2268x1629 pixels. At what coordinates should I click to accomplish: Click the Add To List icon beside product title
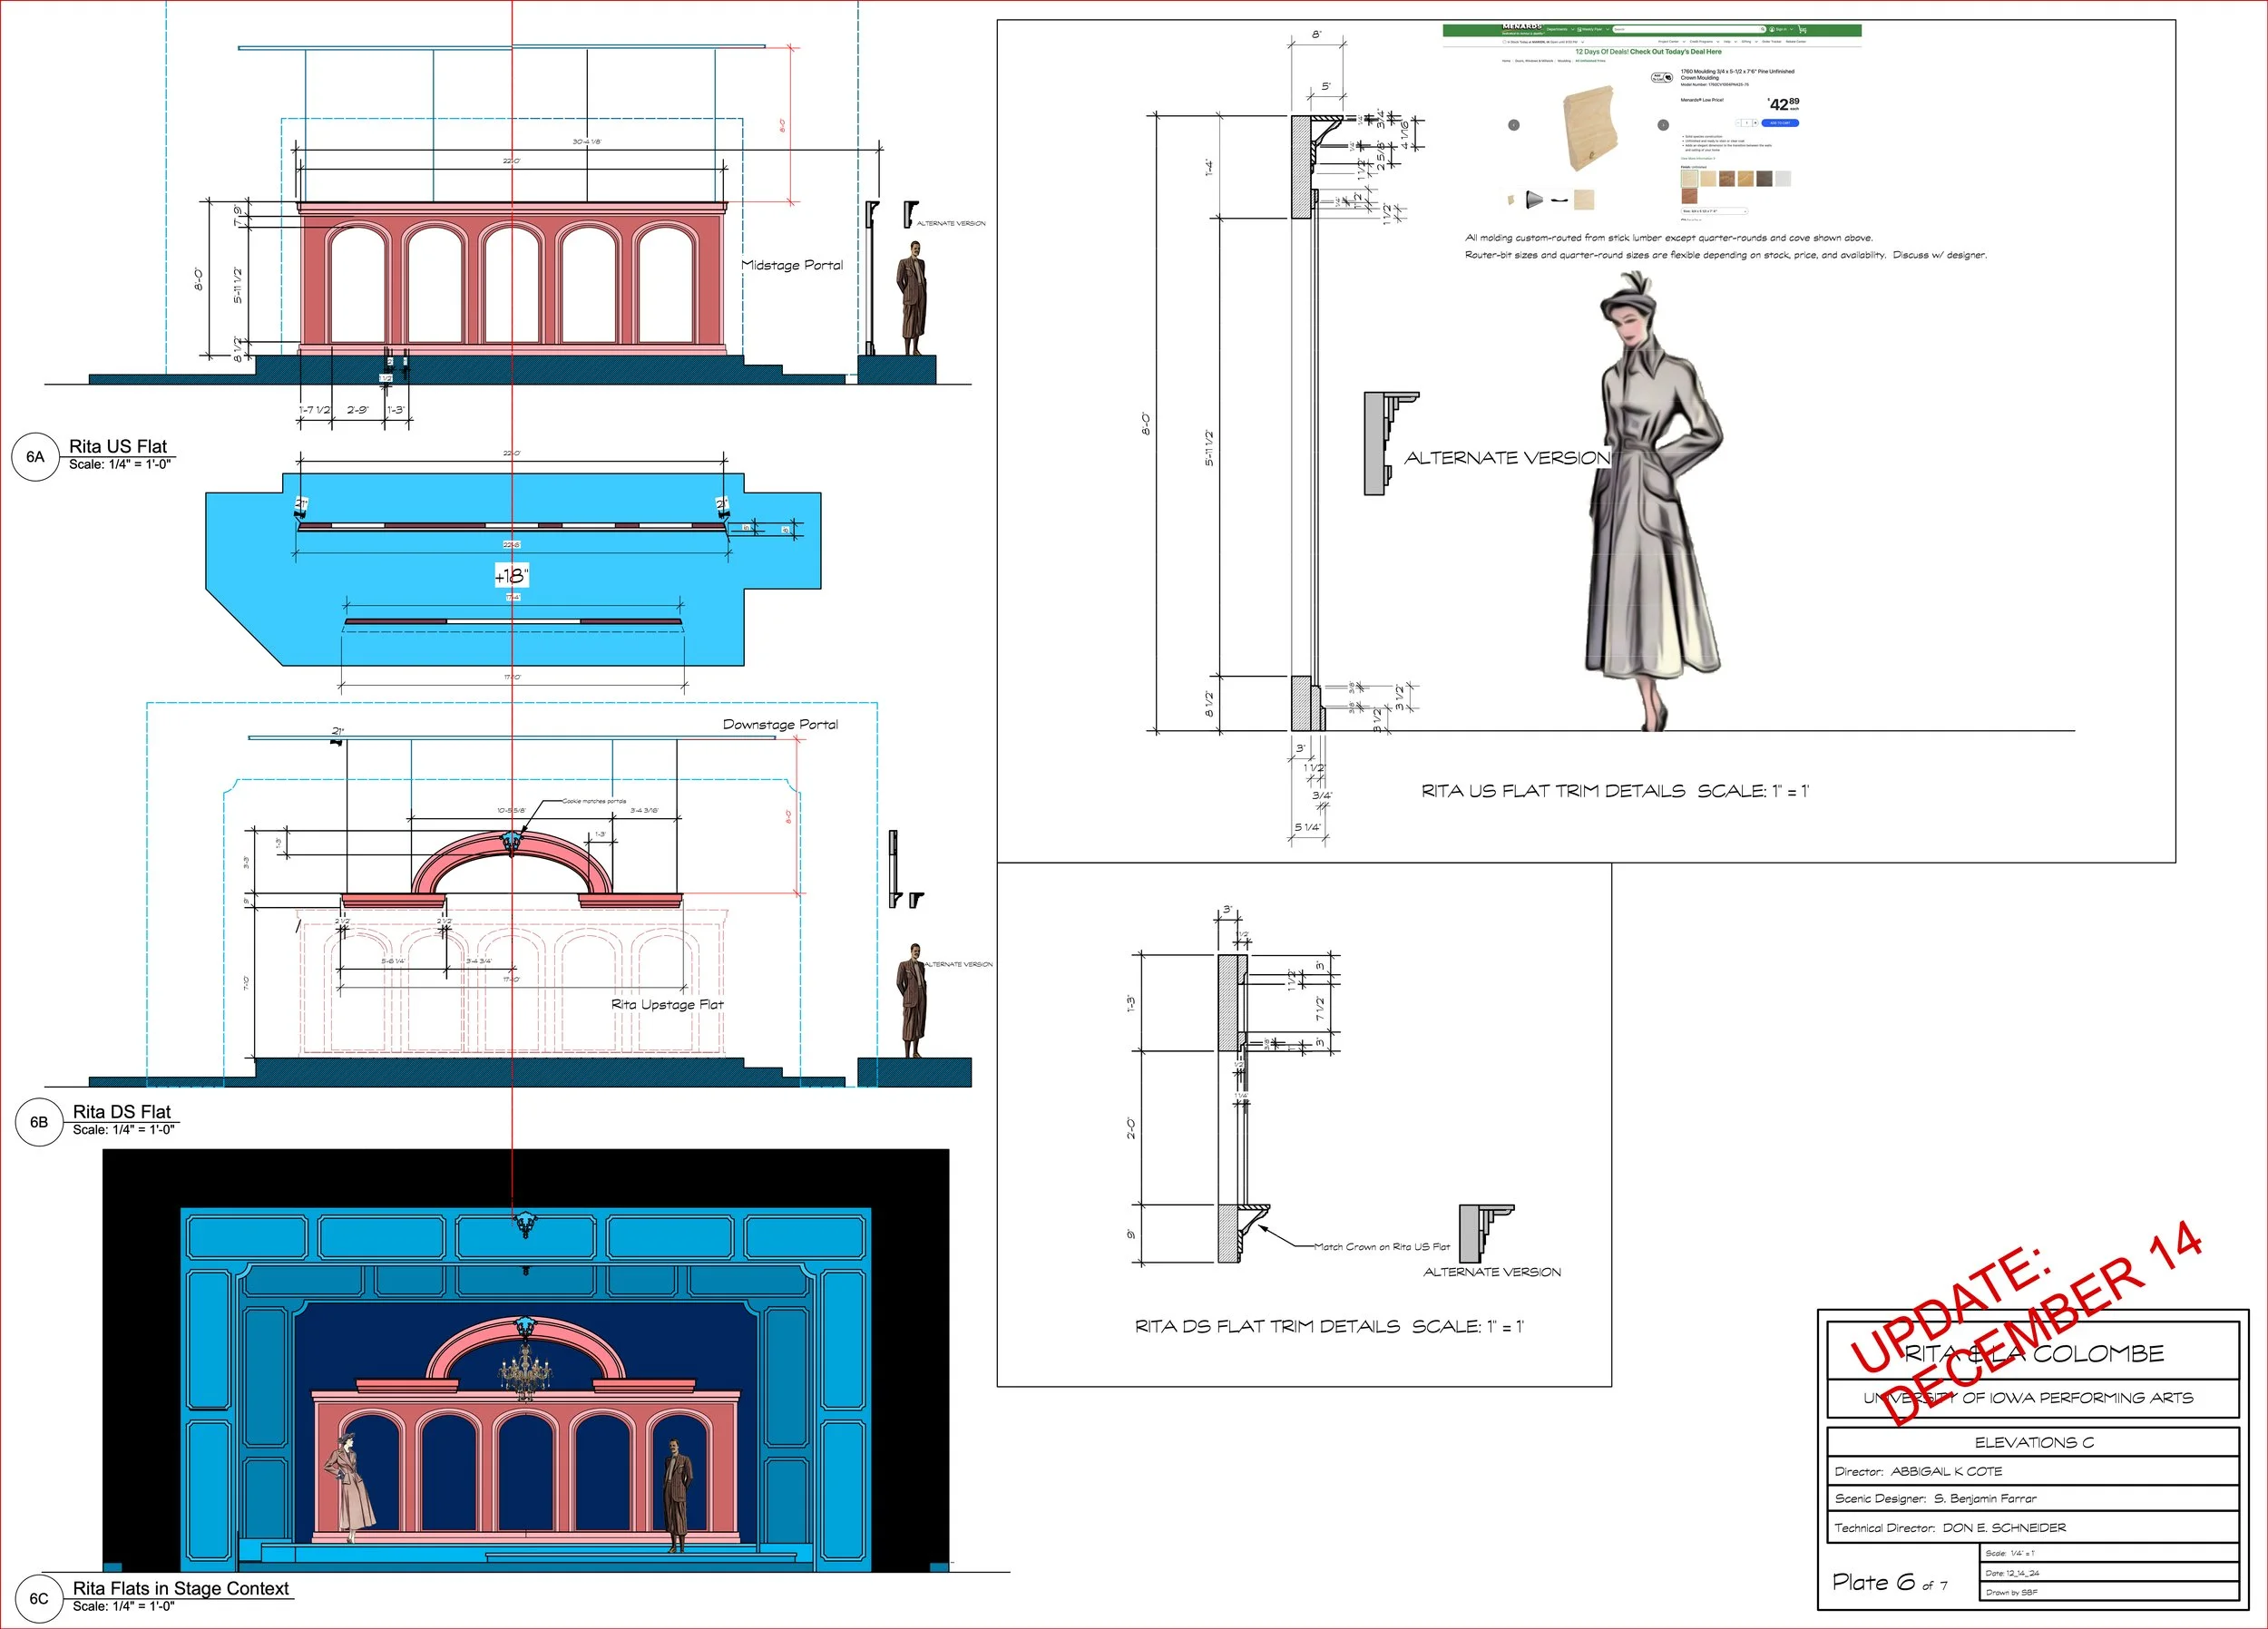click(1663, 77)
